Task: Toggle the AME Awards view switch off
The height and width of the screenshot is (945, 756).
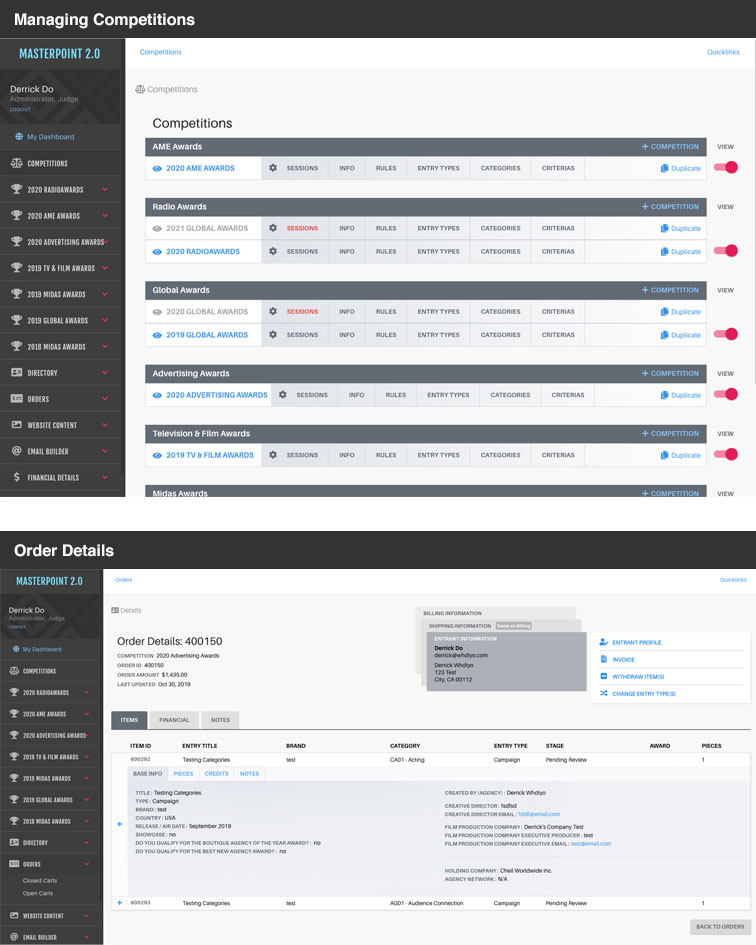Action: click(726, 168)
